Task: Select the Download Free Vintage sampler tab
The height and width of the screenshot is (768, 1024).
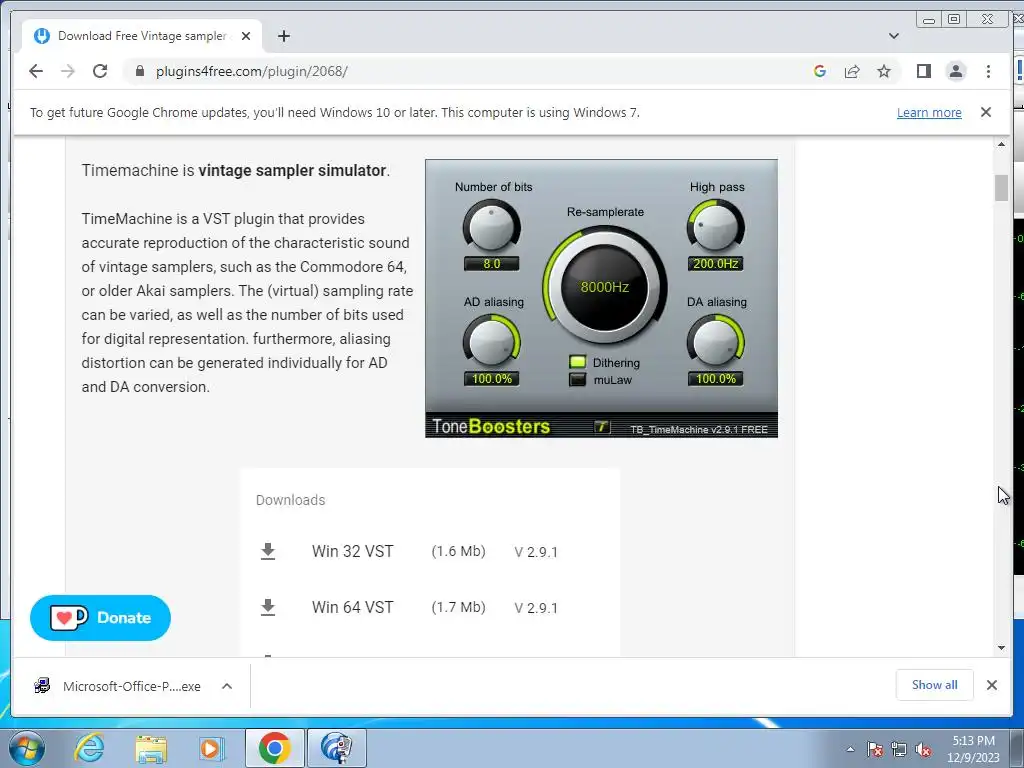Action: (x=142, y=36)
